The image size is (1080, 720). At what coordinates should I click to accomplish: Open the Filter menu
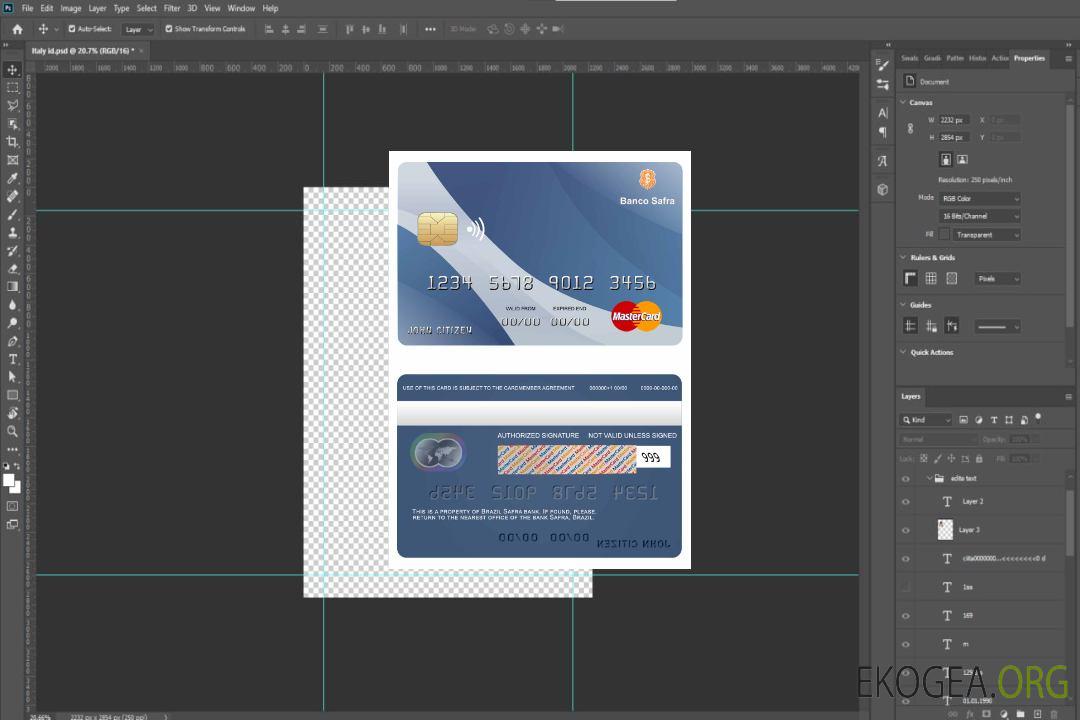click(x=172, y=8)
